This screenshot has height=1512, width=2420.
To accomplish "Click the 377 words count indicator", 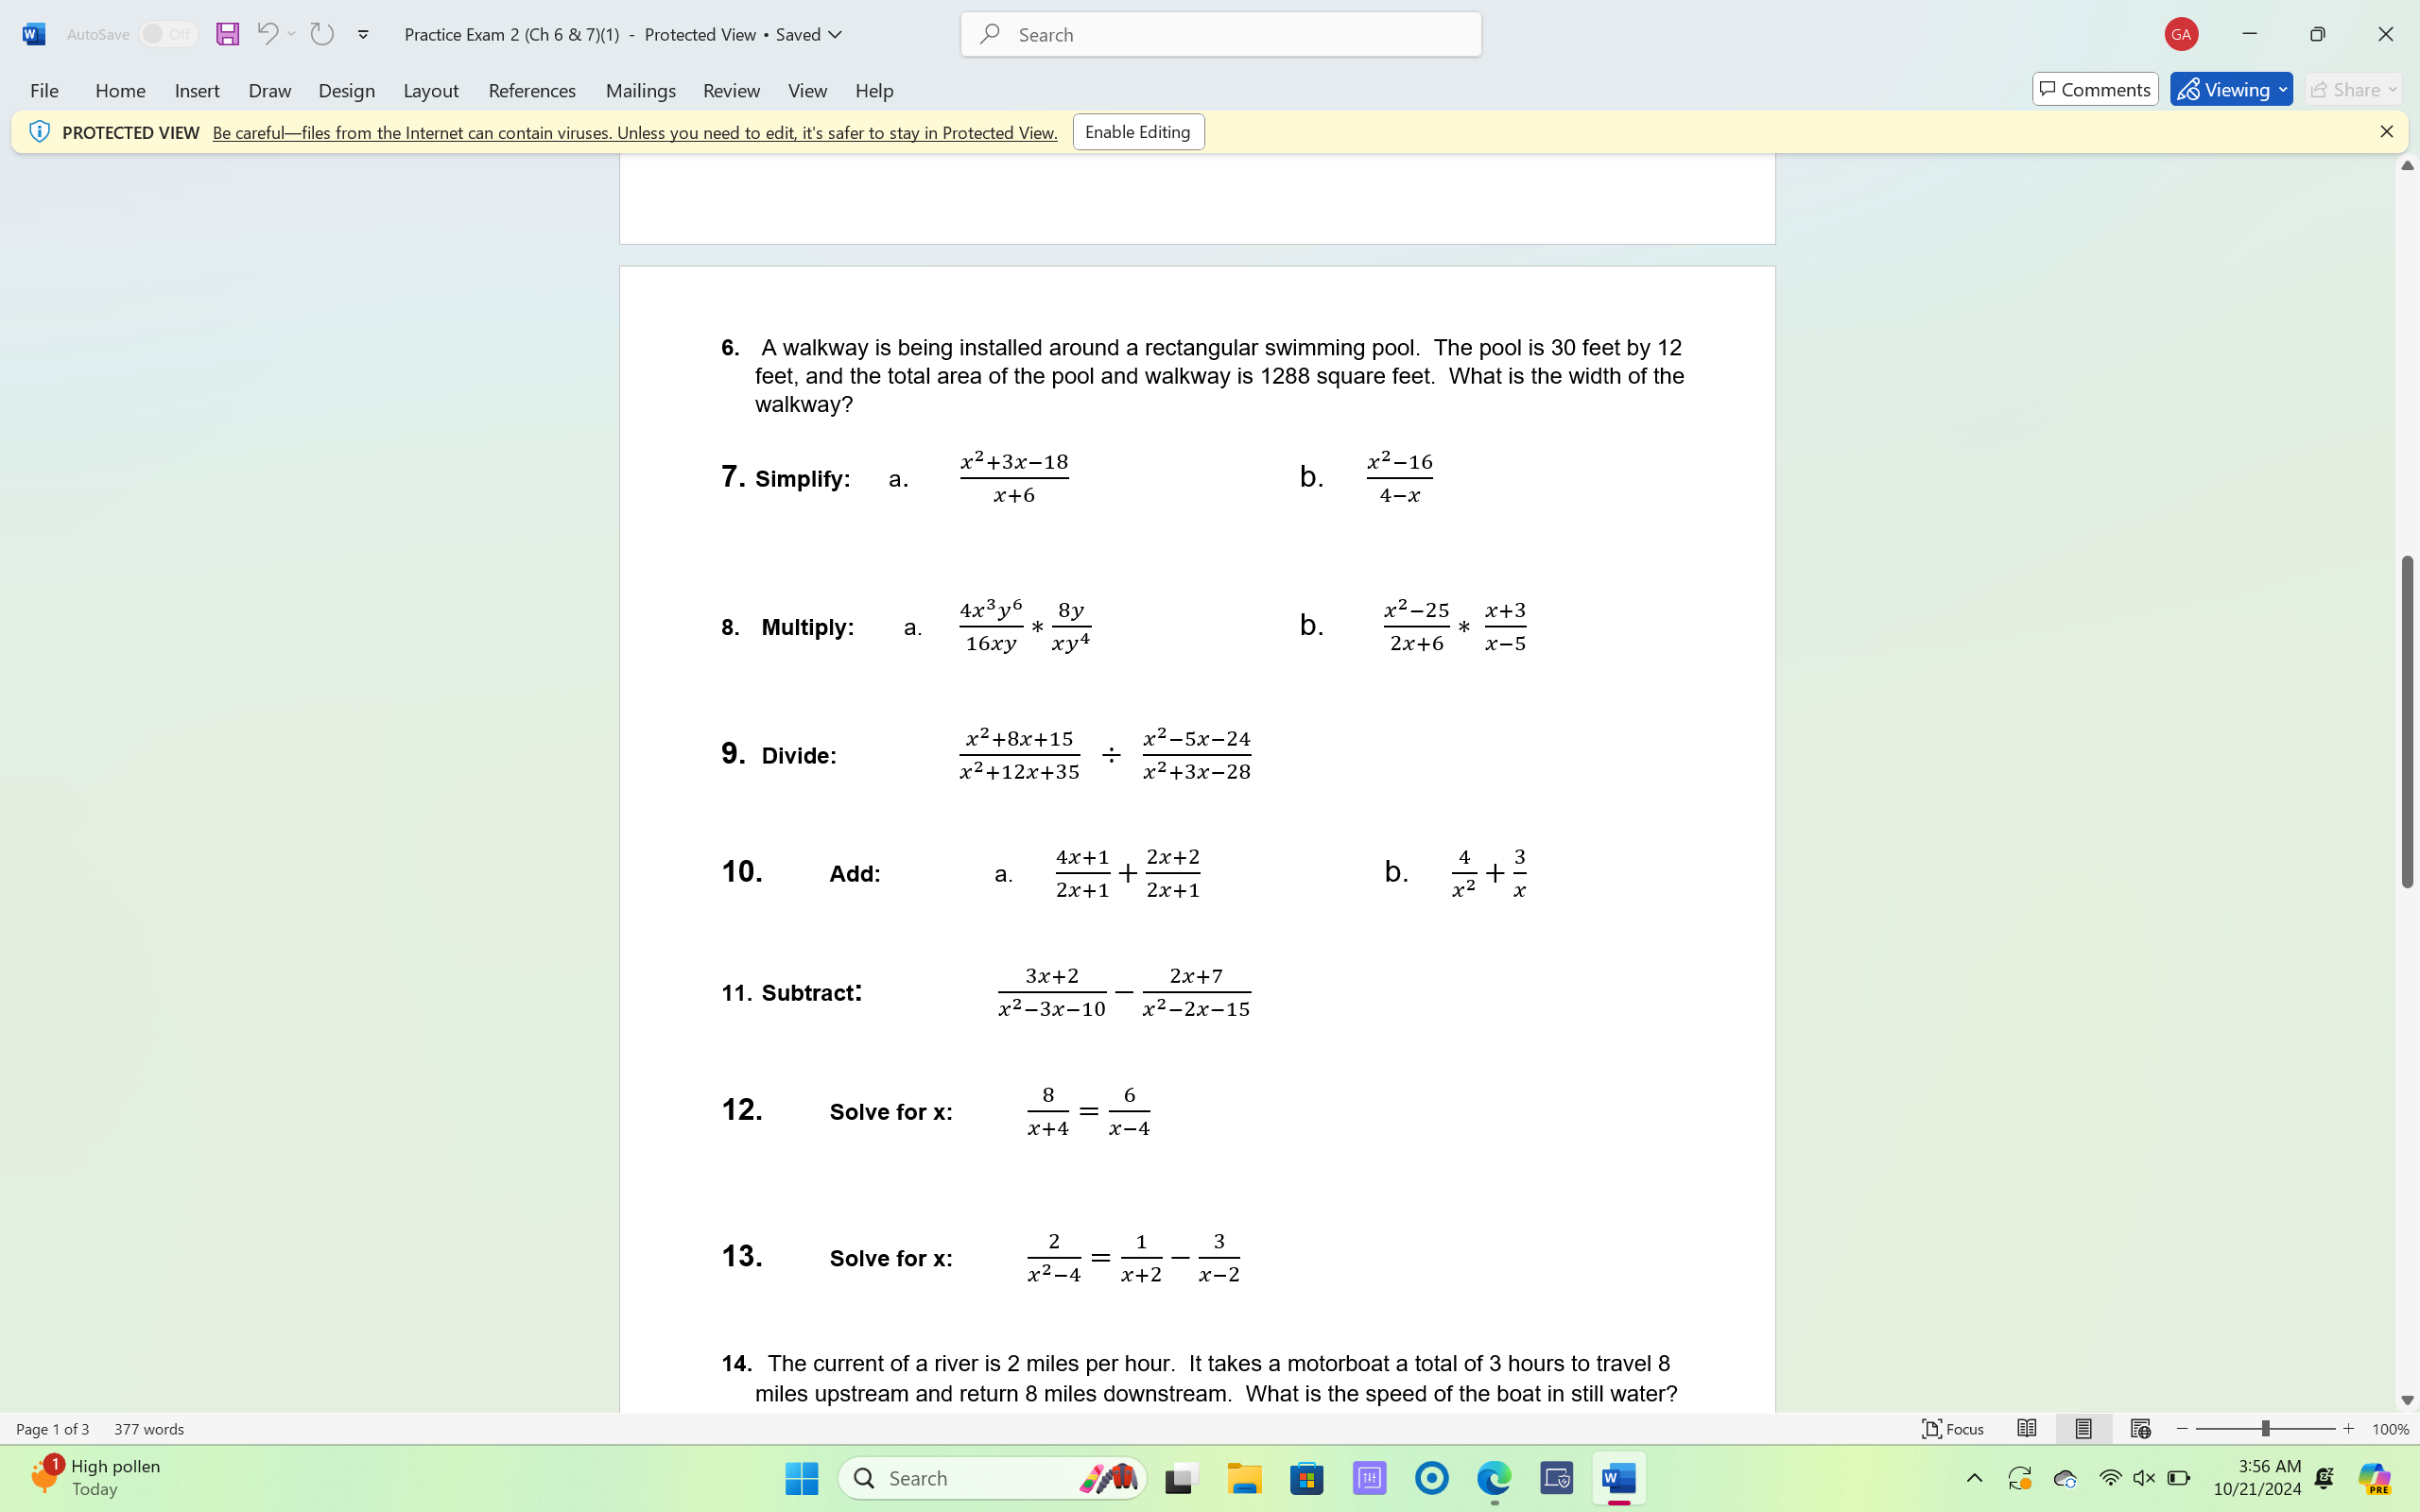I will coord(149,1429).
